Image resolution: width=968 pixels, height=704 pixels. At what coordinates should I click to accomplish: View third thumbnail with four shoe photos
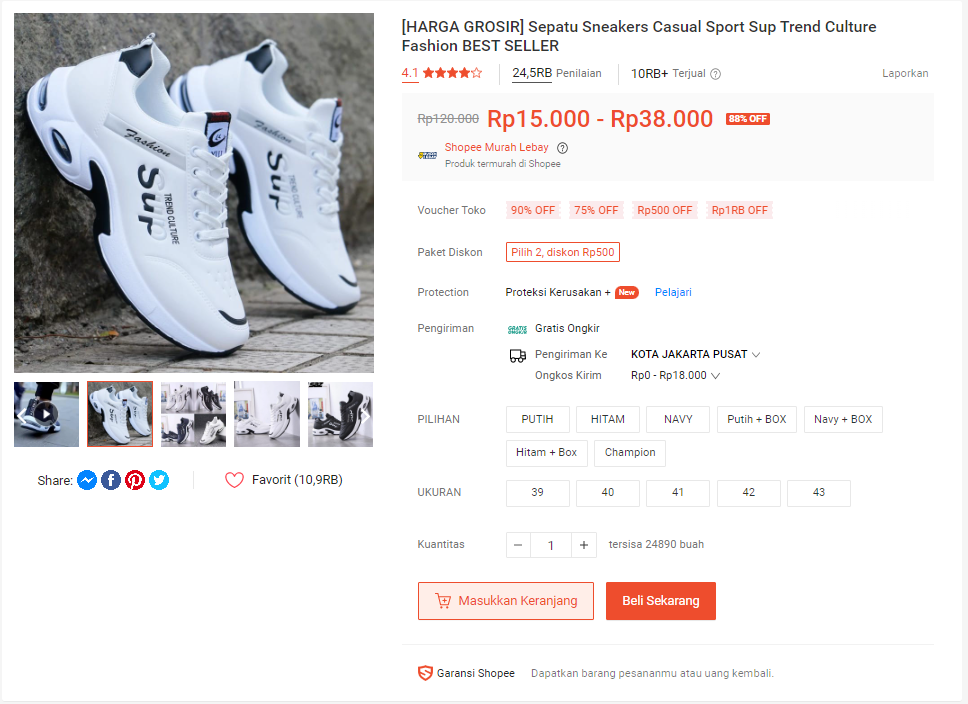pos(193,414)
